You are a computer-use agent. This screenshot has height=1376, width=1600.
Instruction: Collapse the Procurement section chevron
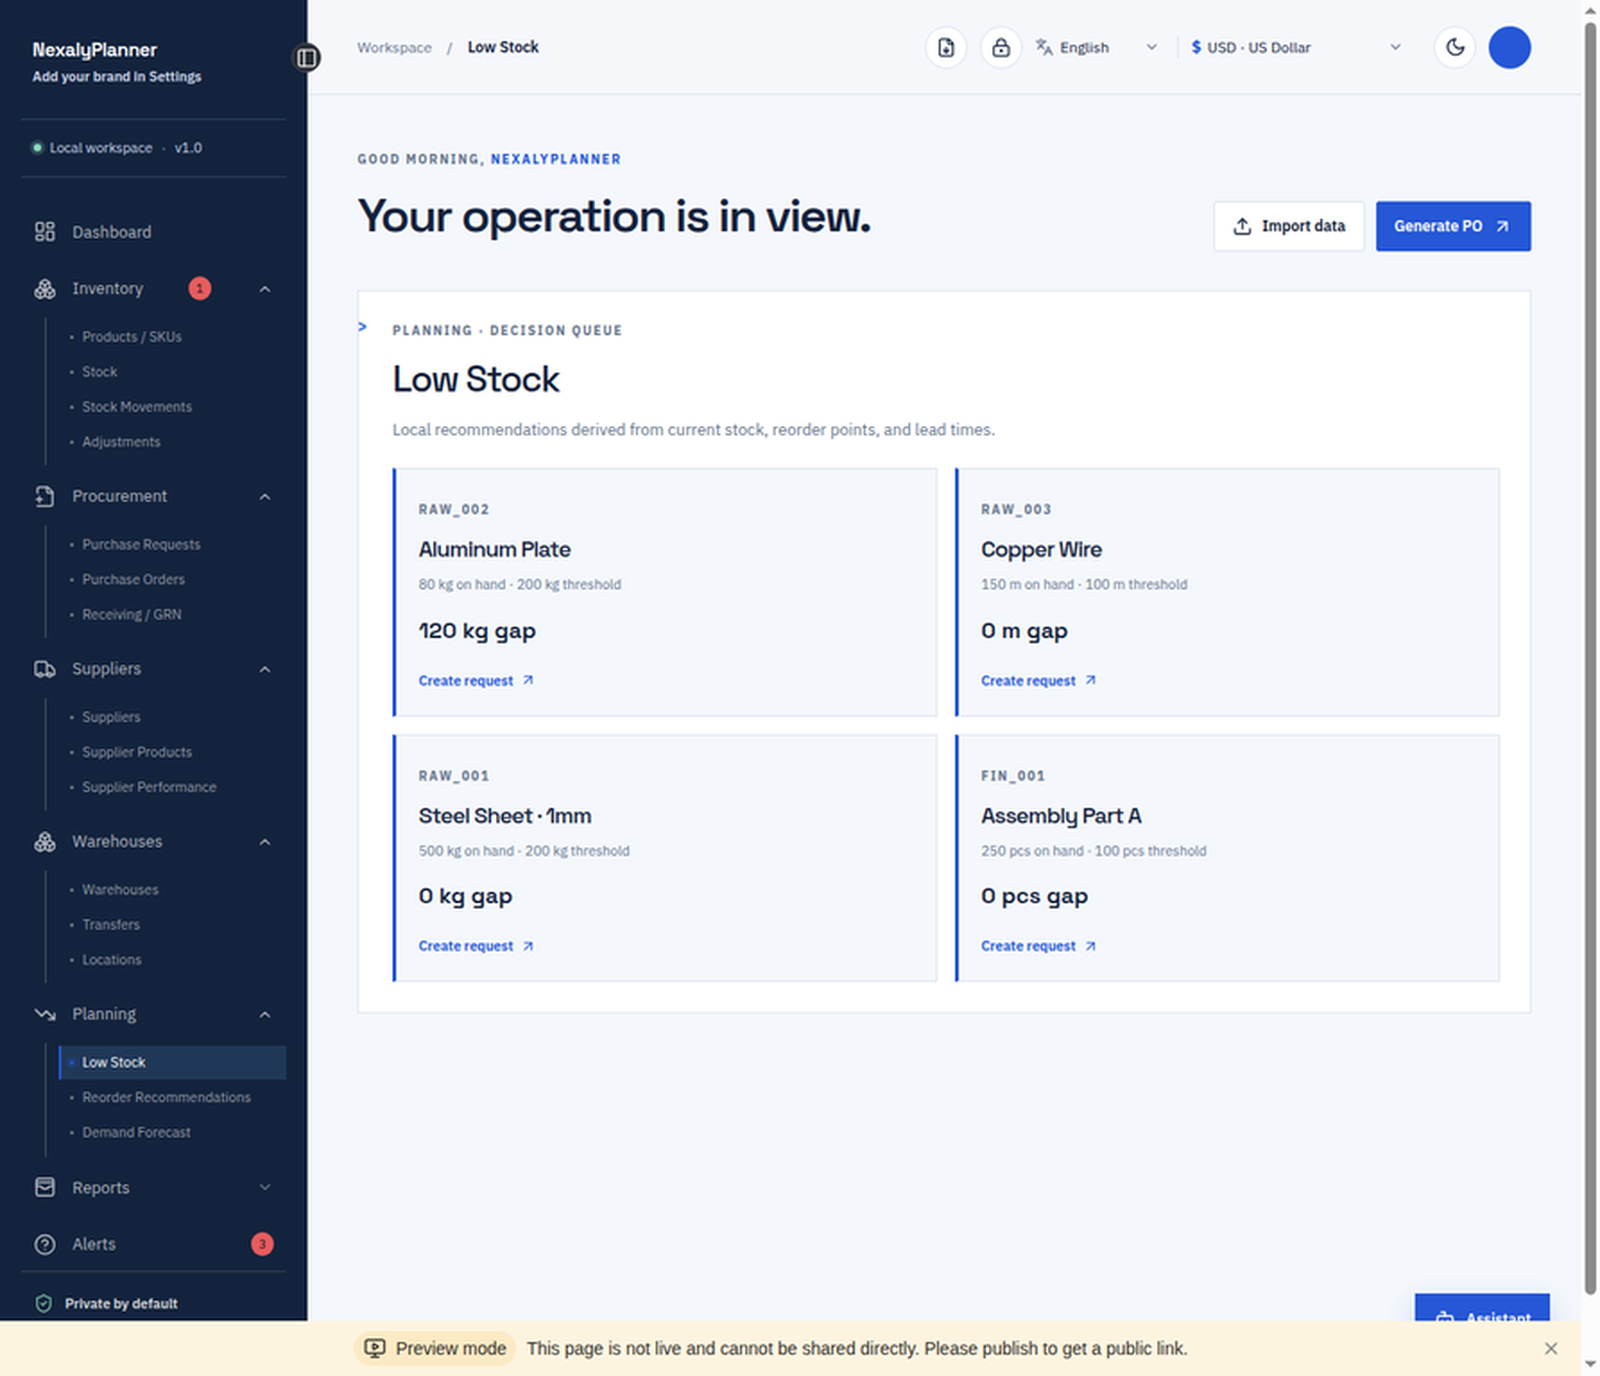point(265,496)
